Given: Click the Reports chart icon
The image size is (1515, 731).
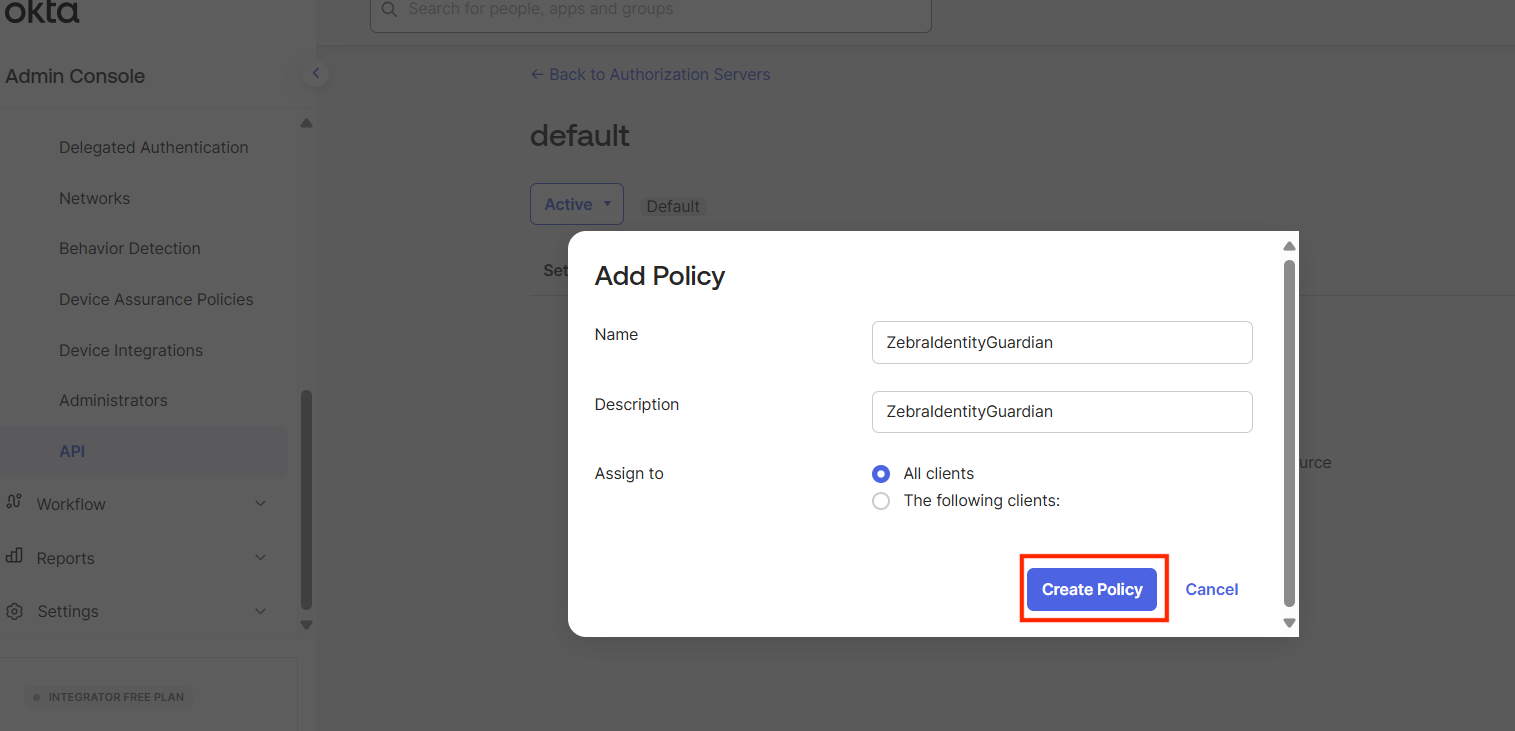Looking at the screenshot, I should click(14, 557).
